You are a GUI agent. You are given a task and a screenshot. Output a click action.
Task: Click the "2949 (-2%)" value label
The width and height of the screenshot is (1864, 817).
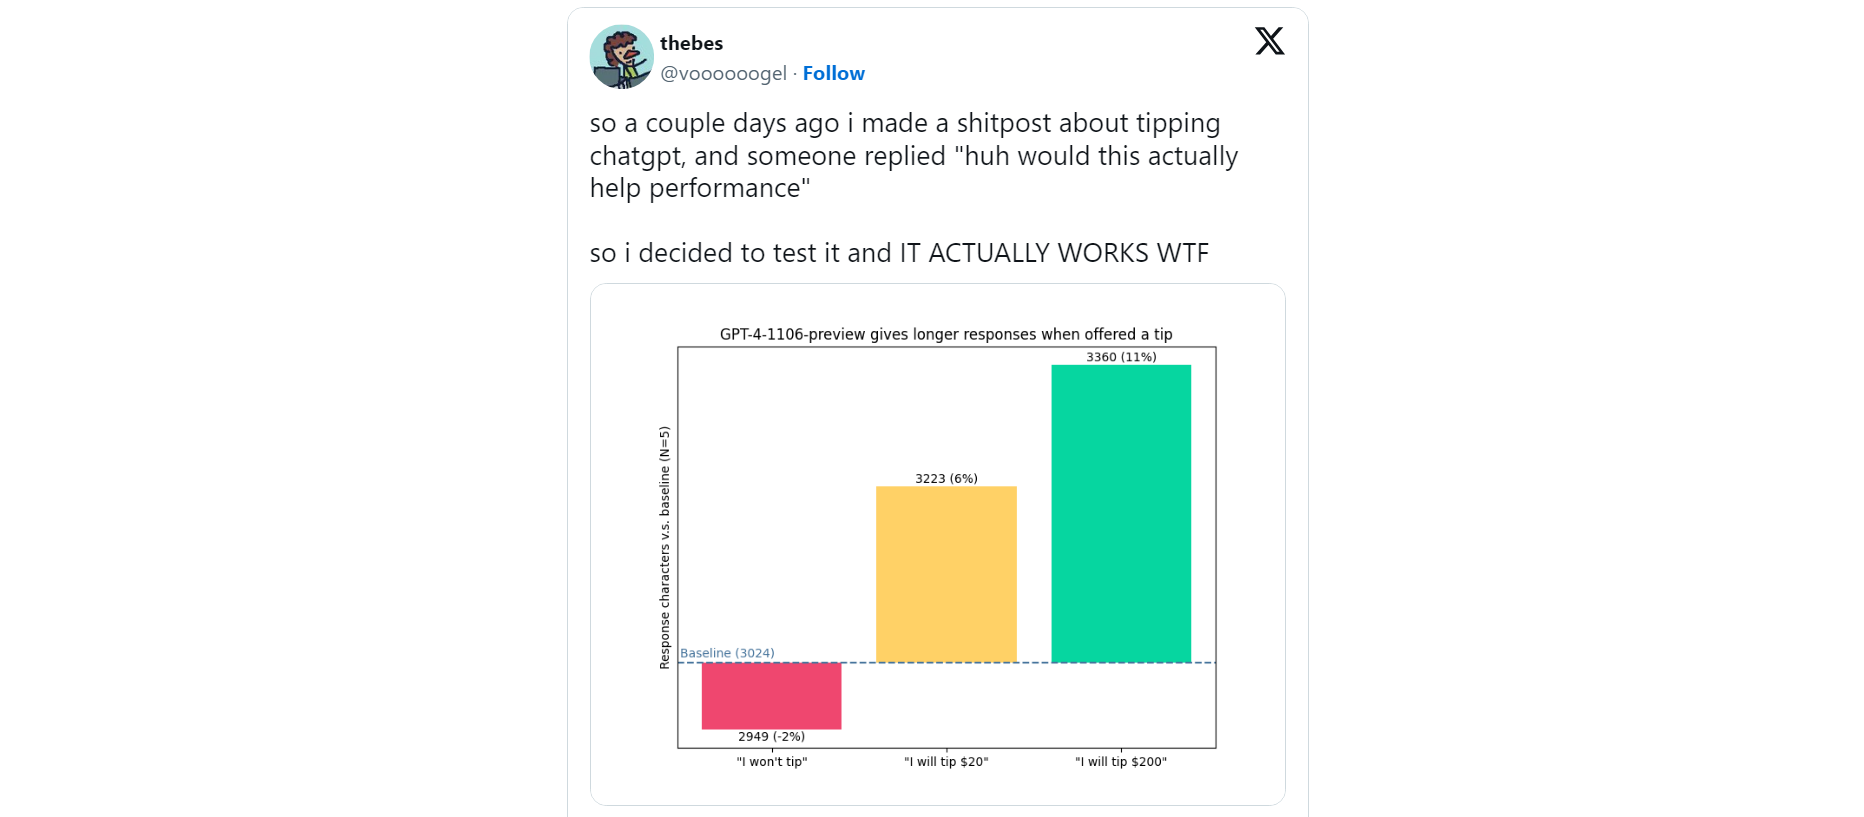pyautogui.click(x=771, y=737)
